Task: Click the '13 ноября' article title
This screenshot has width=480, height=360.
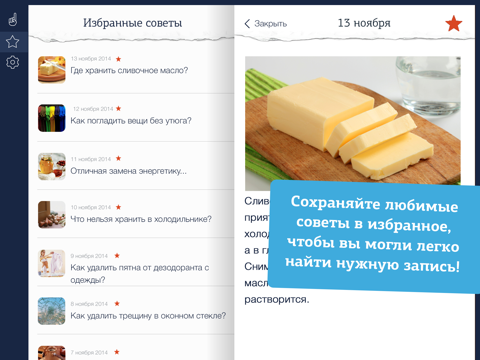Action: point(364,23)
